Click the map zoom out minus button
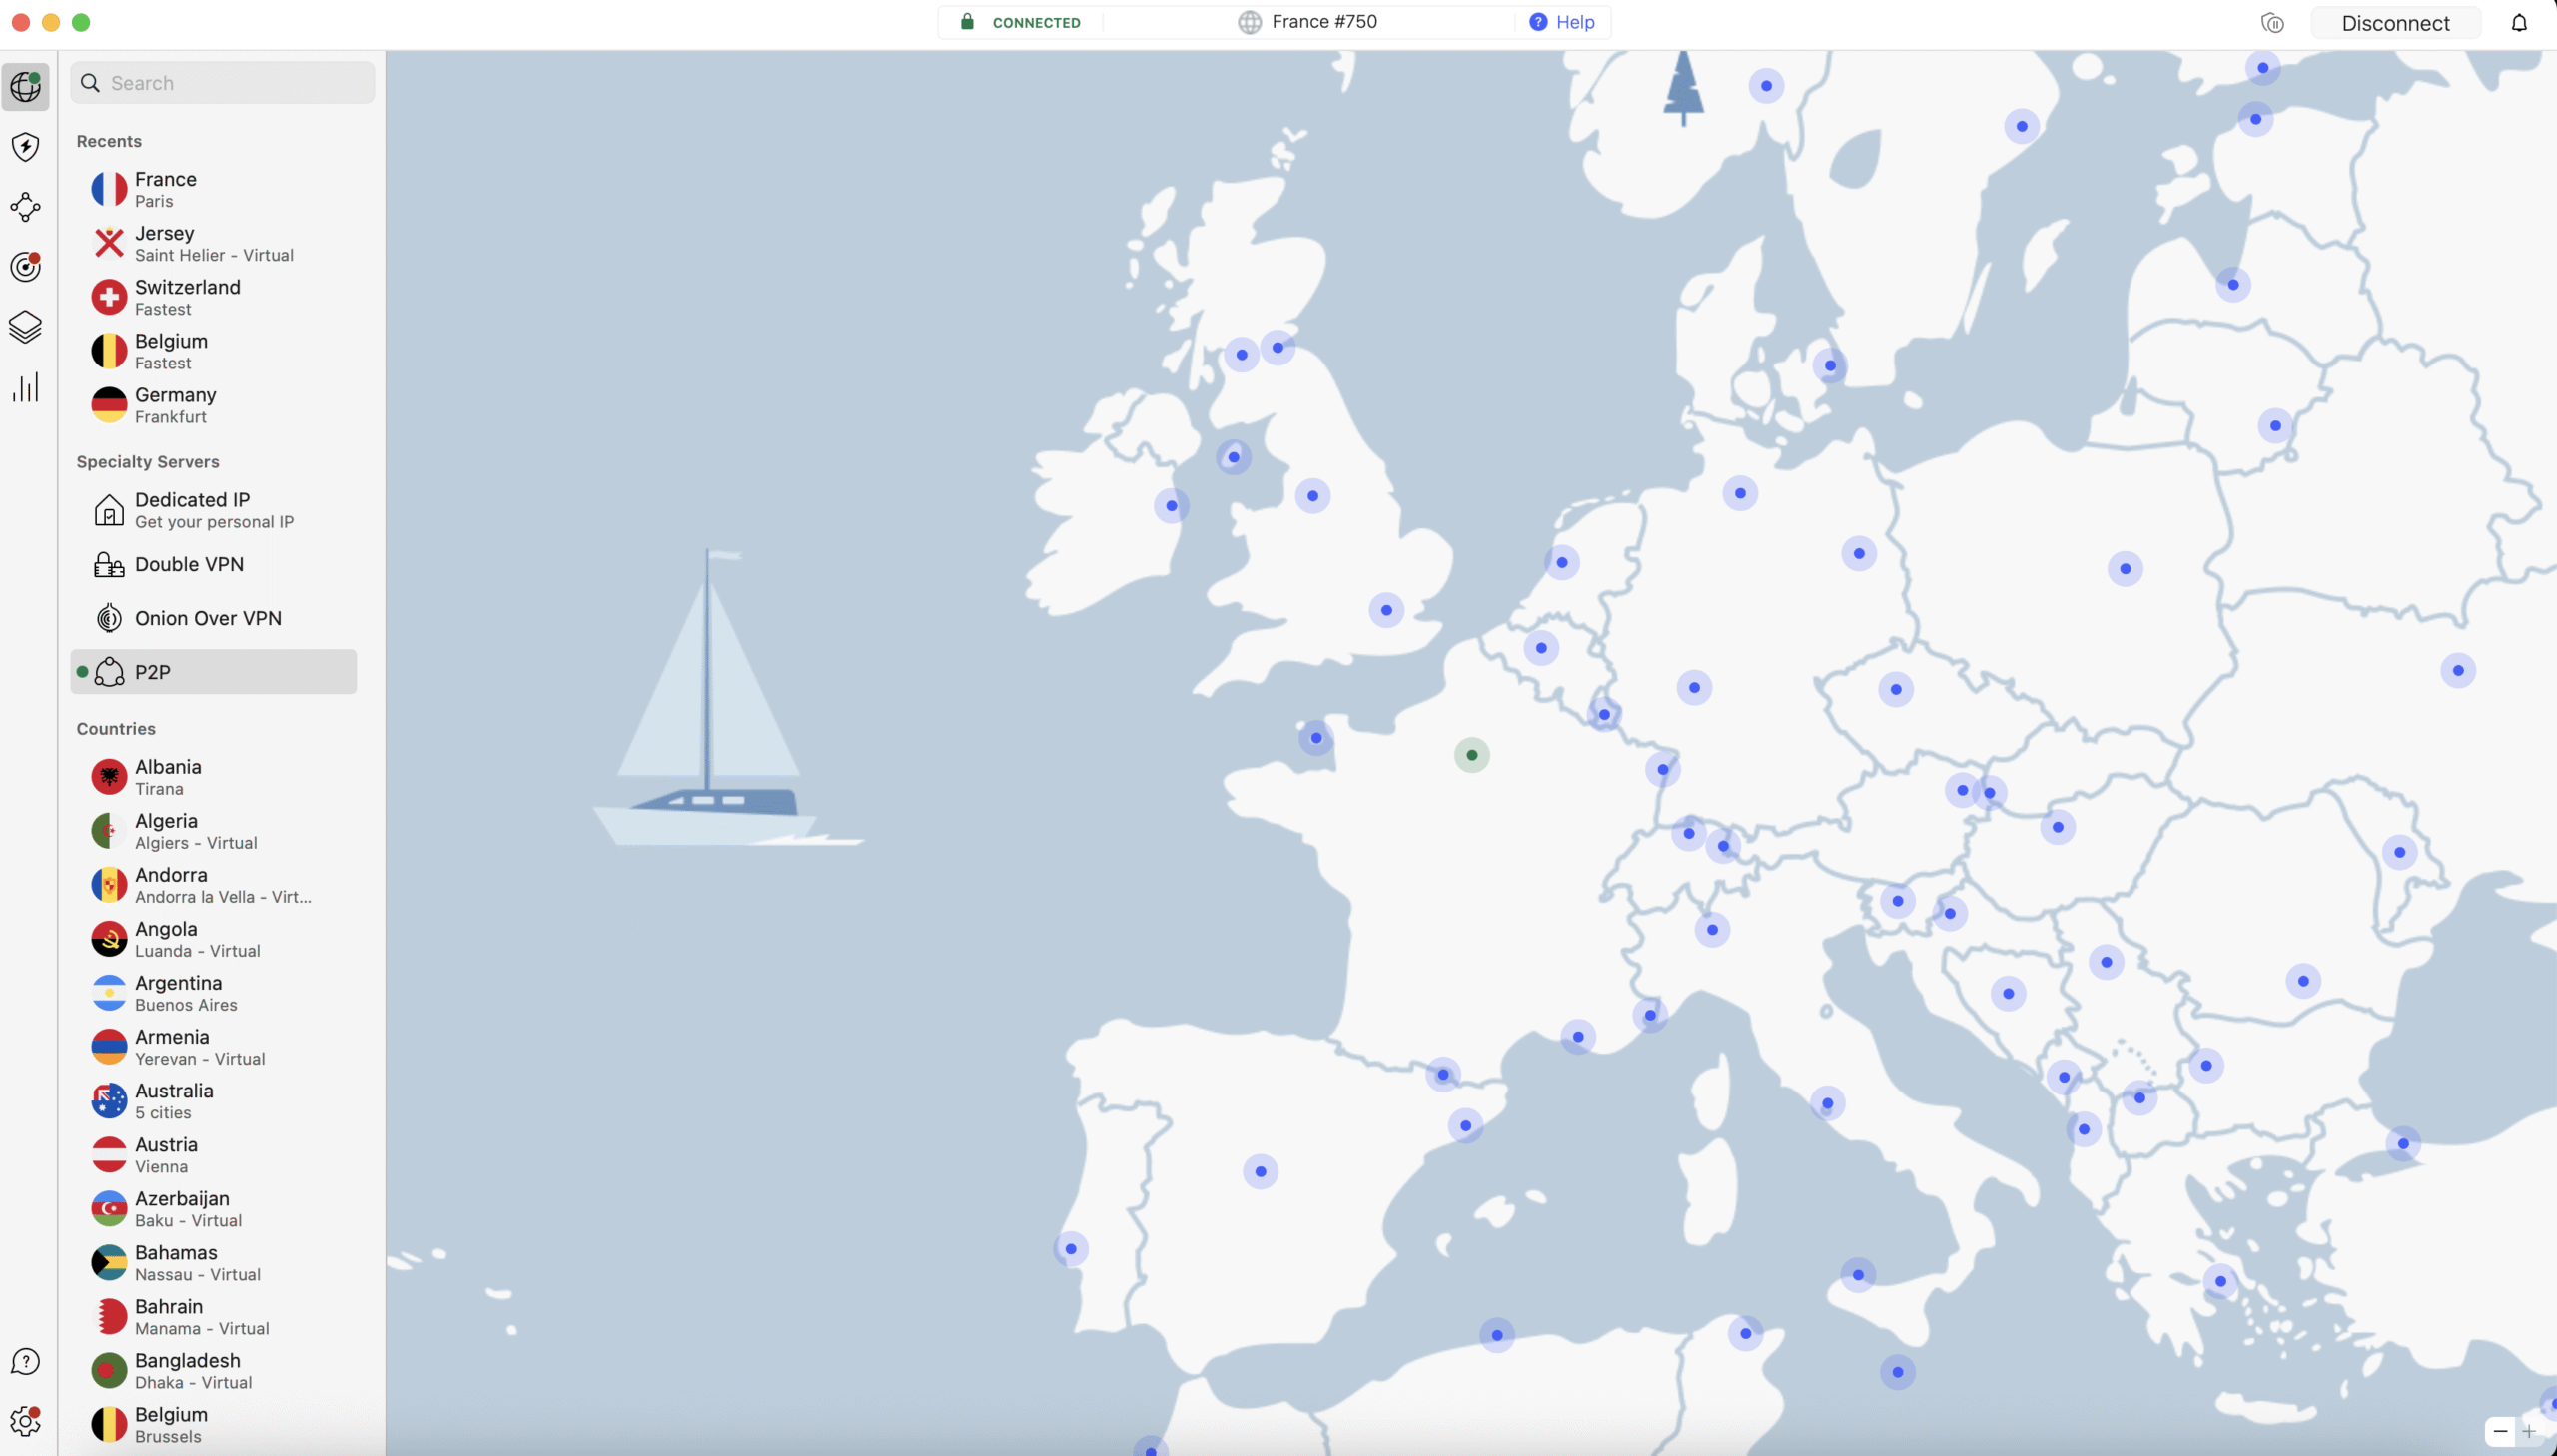 click(2500, 1431)
